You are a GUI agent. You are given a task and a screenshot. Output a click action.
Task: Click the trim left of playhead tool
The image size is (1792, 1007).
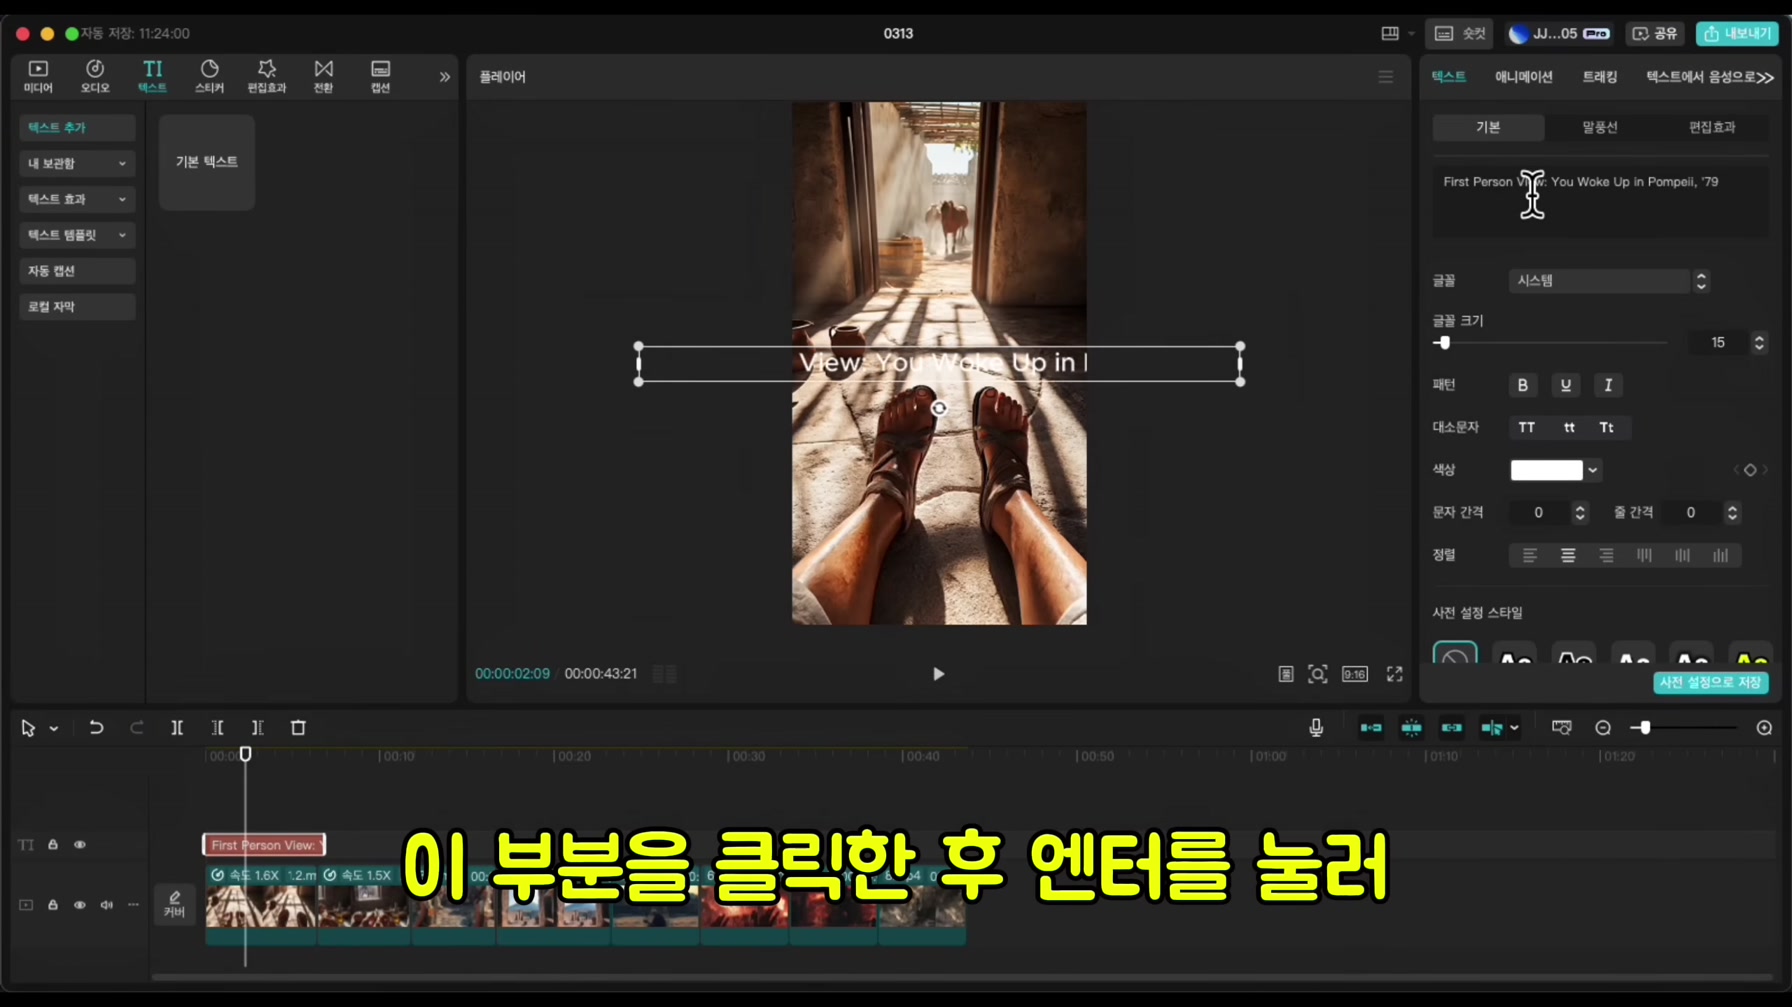(217, 728)
